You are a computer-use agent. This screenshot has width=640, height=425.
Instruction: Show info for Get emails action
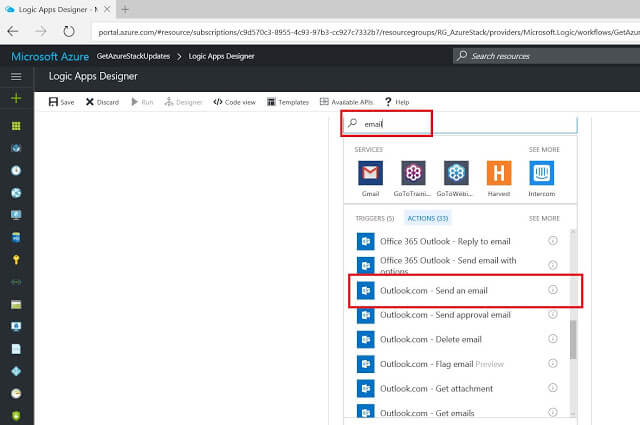point(553,412)
